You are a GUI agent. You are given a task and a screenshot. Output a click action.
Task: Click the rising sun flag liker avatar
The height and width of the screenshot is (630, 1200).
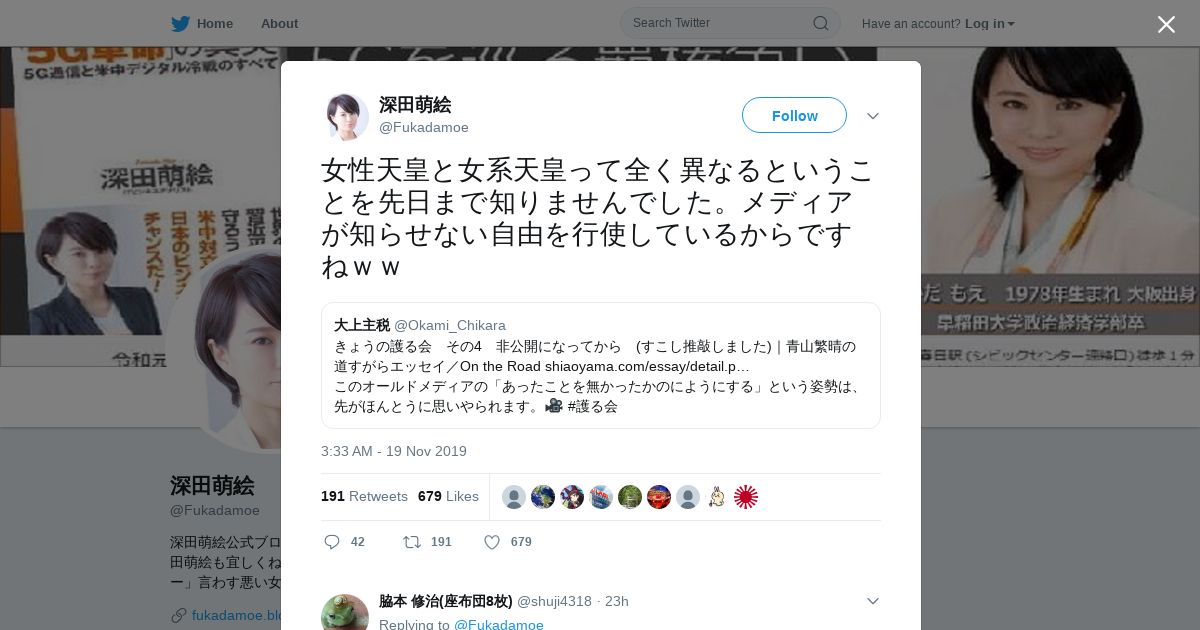746,497
